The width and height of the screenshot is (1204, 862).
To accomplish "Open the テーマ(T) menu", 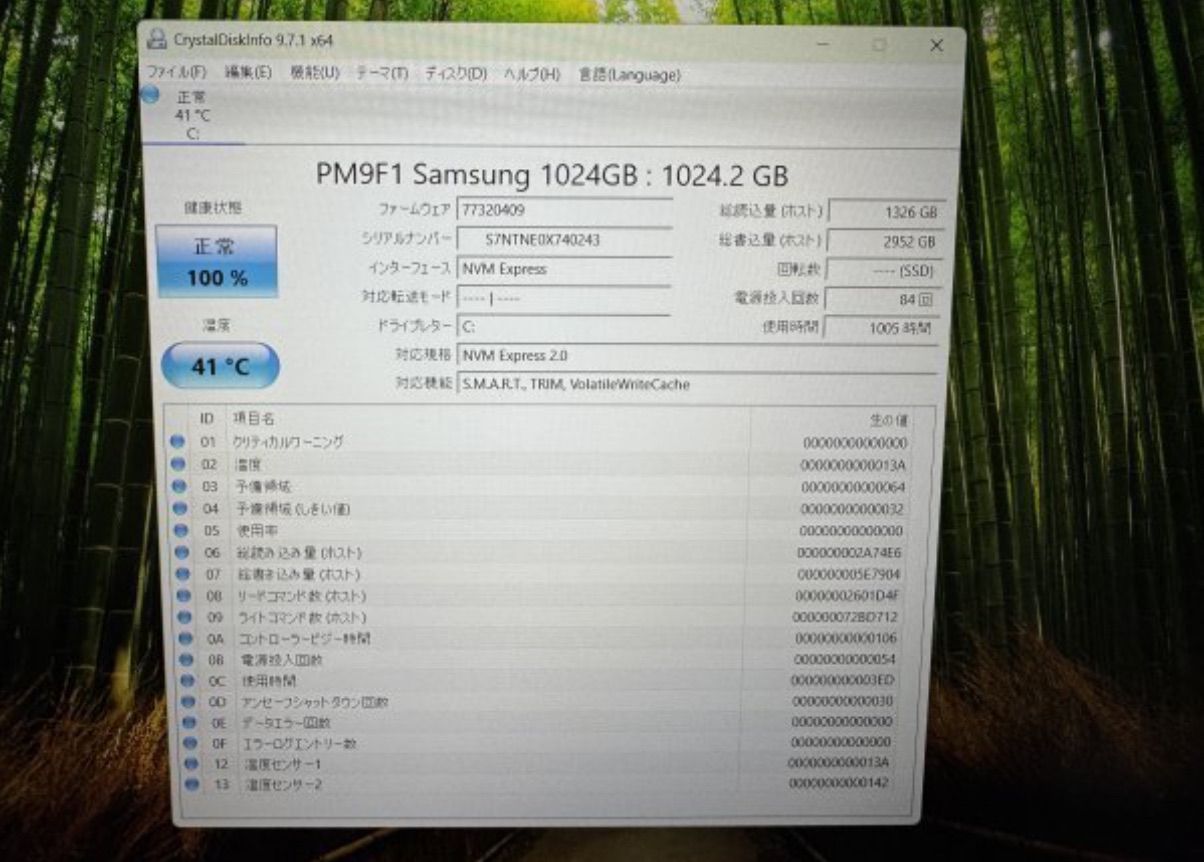I will point(381,74).
